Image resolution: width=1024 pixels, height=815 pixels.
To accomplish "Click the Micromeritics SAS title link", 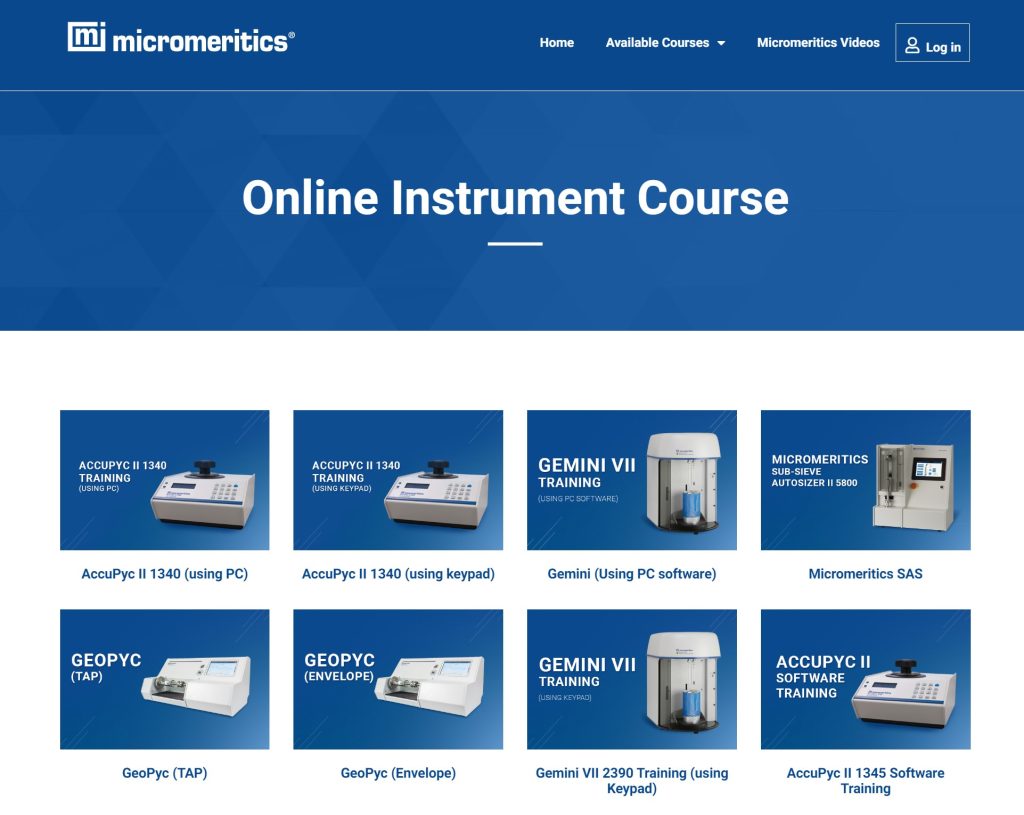I will point(865,574).
